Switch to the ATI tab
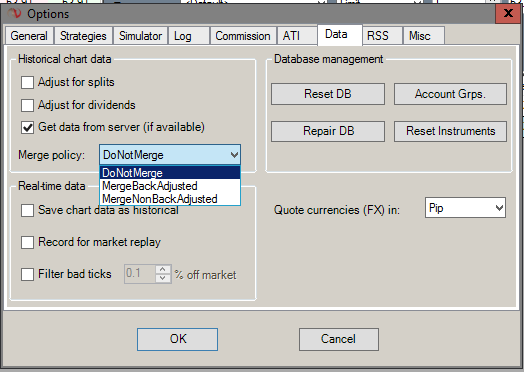The image size is (524, 372). (x=297, y=36)
